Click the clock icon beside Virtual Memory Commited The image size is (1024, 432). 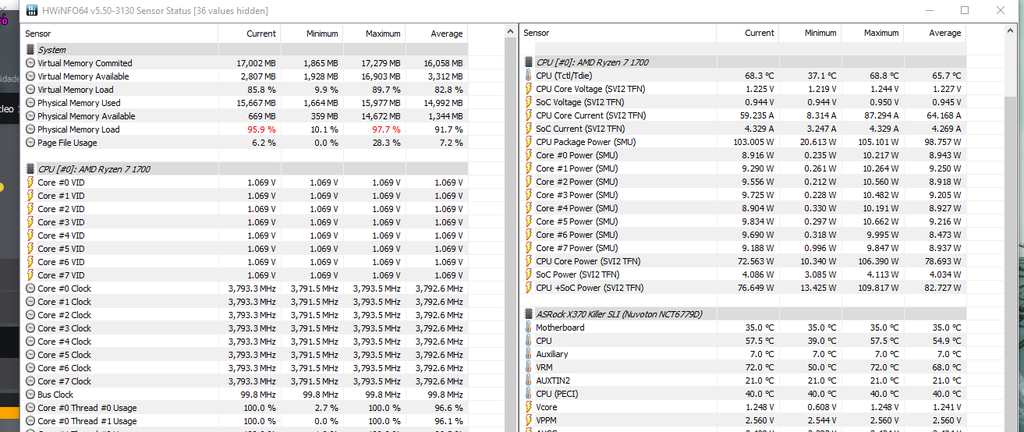pyautogui.click(x=30, y=63)
